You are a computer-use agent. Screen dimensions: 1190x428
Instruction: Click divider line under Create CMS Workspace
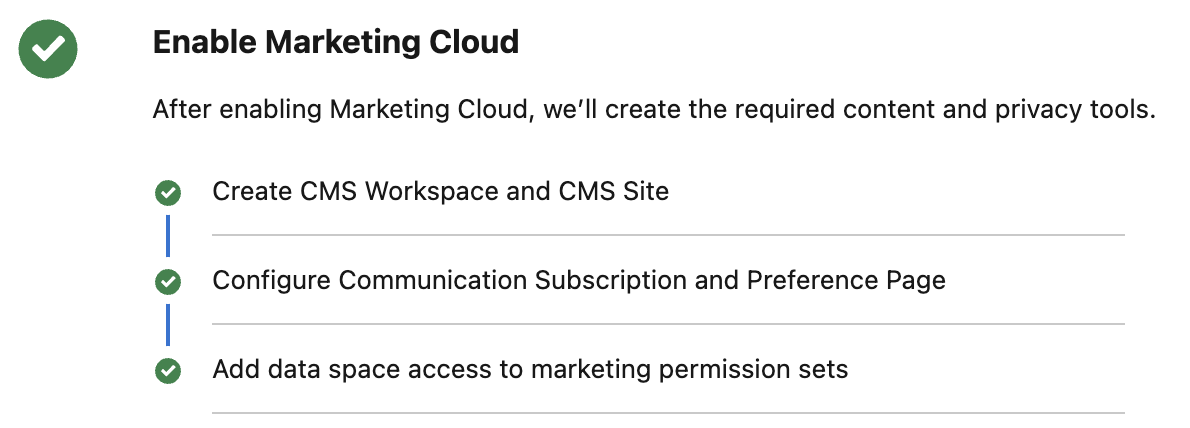668,235
